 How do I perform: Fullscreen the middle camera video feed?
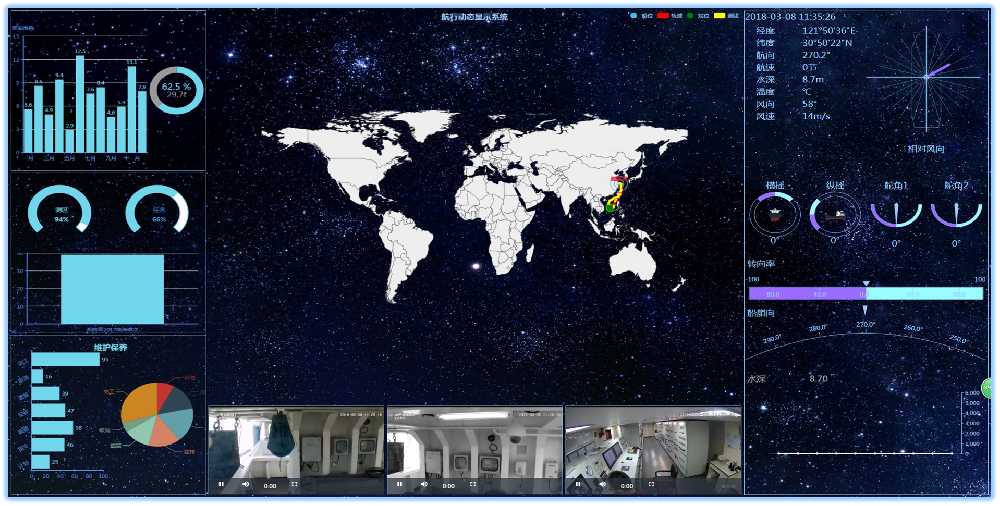[473, 484]
